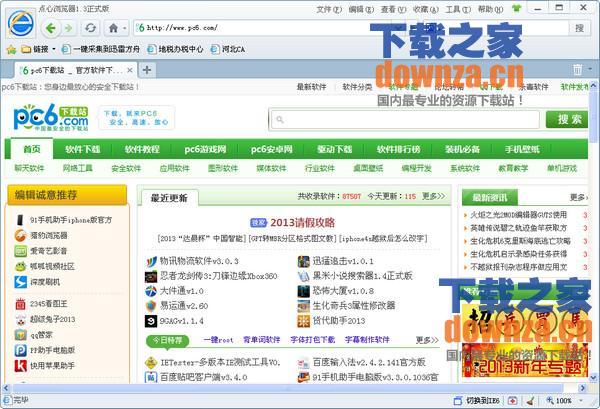Click the 爱奇艺影音 icon
The image size is (600, 409).
coord(20,251)
